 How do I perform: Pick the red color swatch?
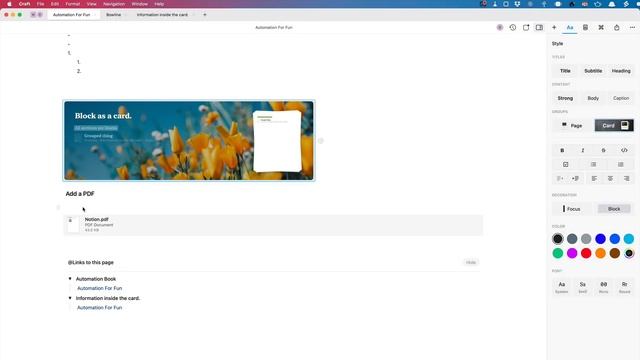tap(586, 253)
